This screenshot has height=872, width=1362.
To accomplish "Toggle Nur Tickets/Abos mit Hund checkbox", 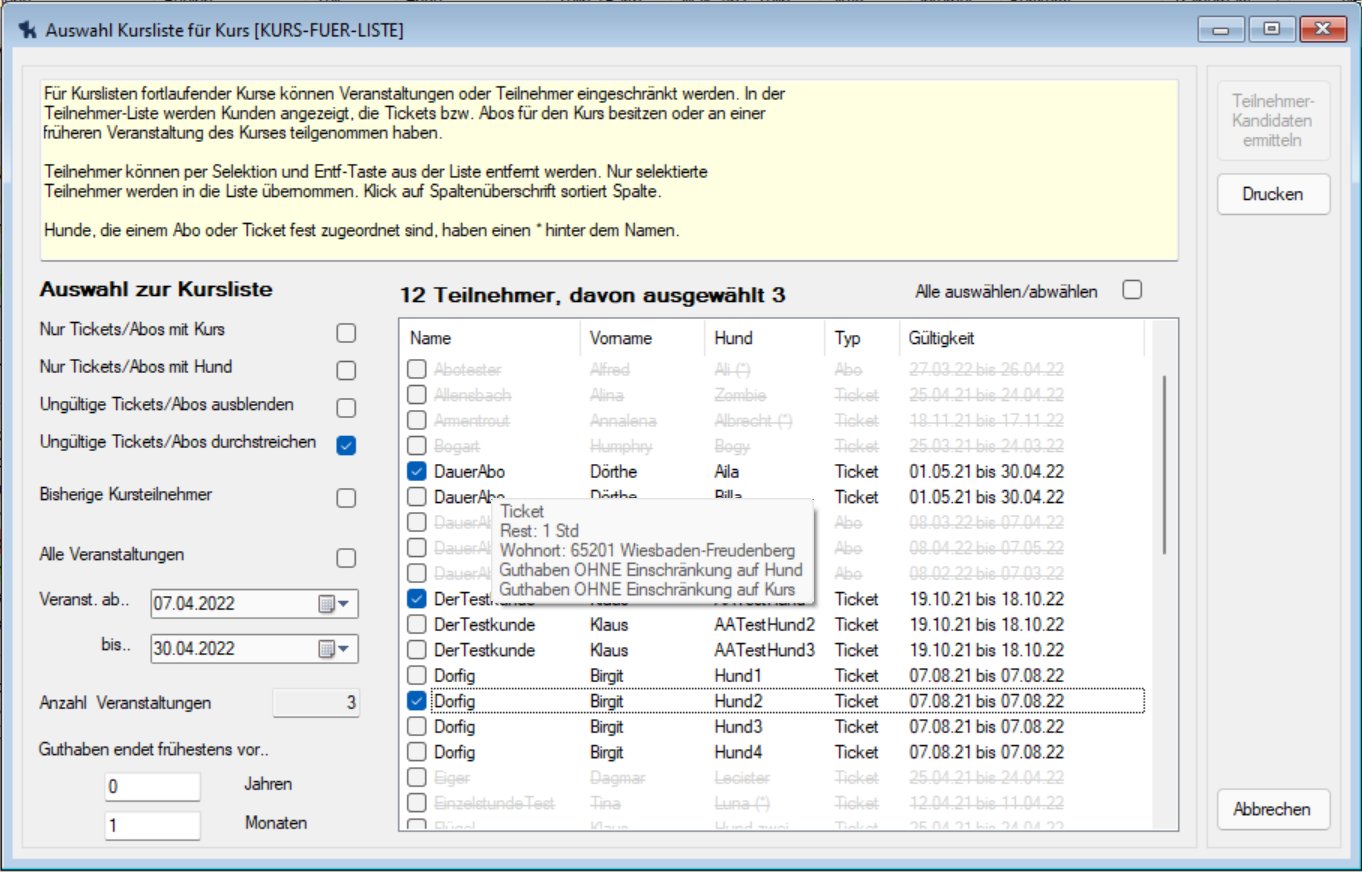I will 346,371.
